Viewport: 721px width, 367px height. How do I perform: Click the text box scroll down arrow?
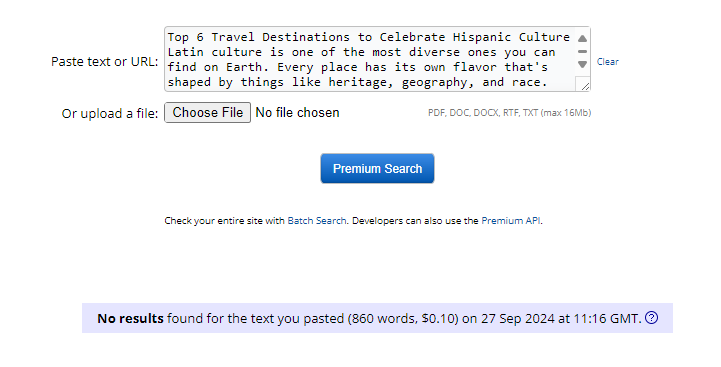(x=582, y=64)
